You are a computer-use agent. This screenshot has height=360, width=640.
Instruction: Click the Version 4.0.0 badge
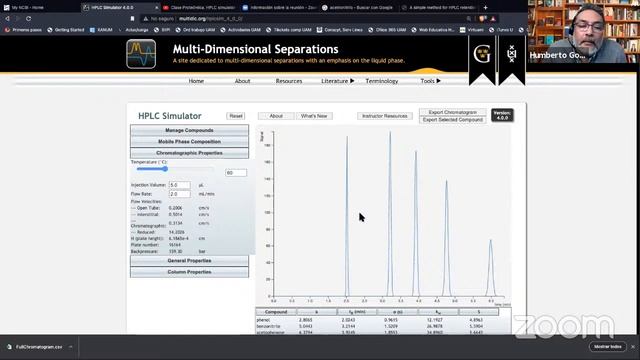point(502,115)
